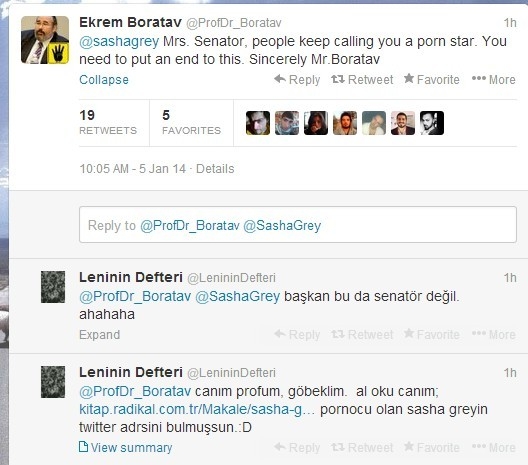Open More options on the 'canım profum' tweet
The image size is (528, 465).
(494, 447)
